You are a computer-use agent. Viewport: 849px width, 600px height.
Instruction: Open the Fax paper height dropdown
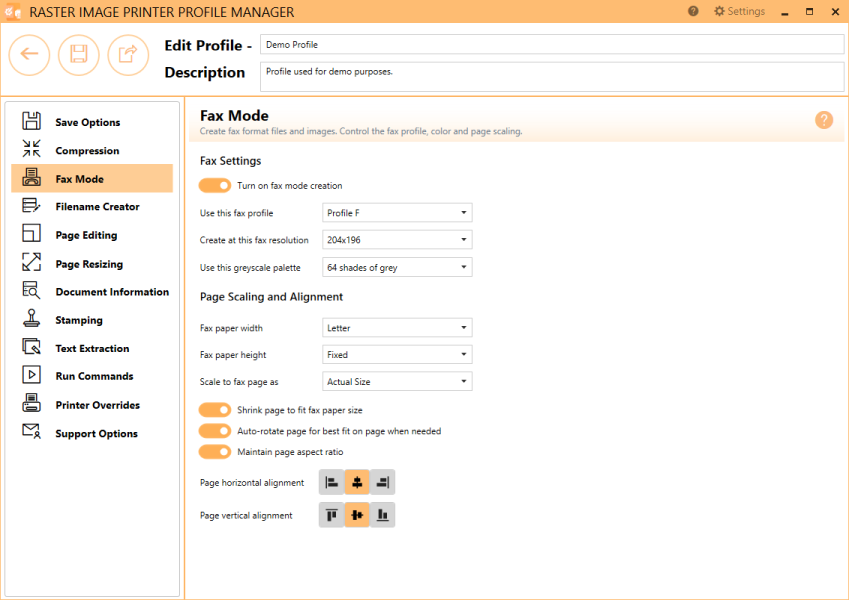tap(397, 355)
